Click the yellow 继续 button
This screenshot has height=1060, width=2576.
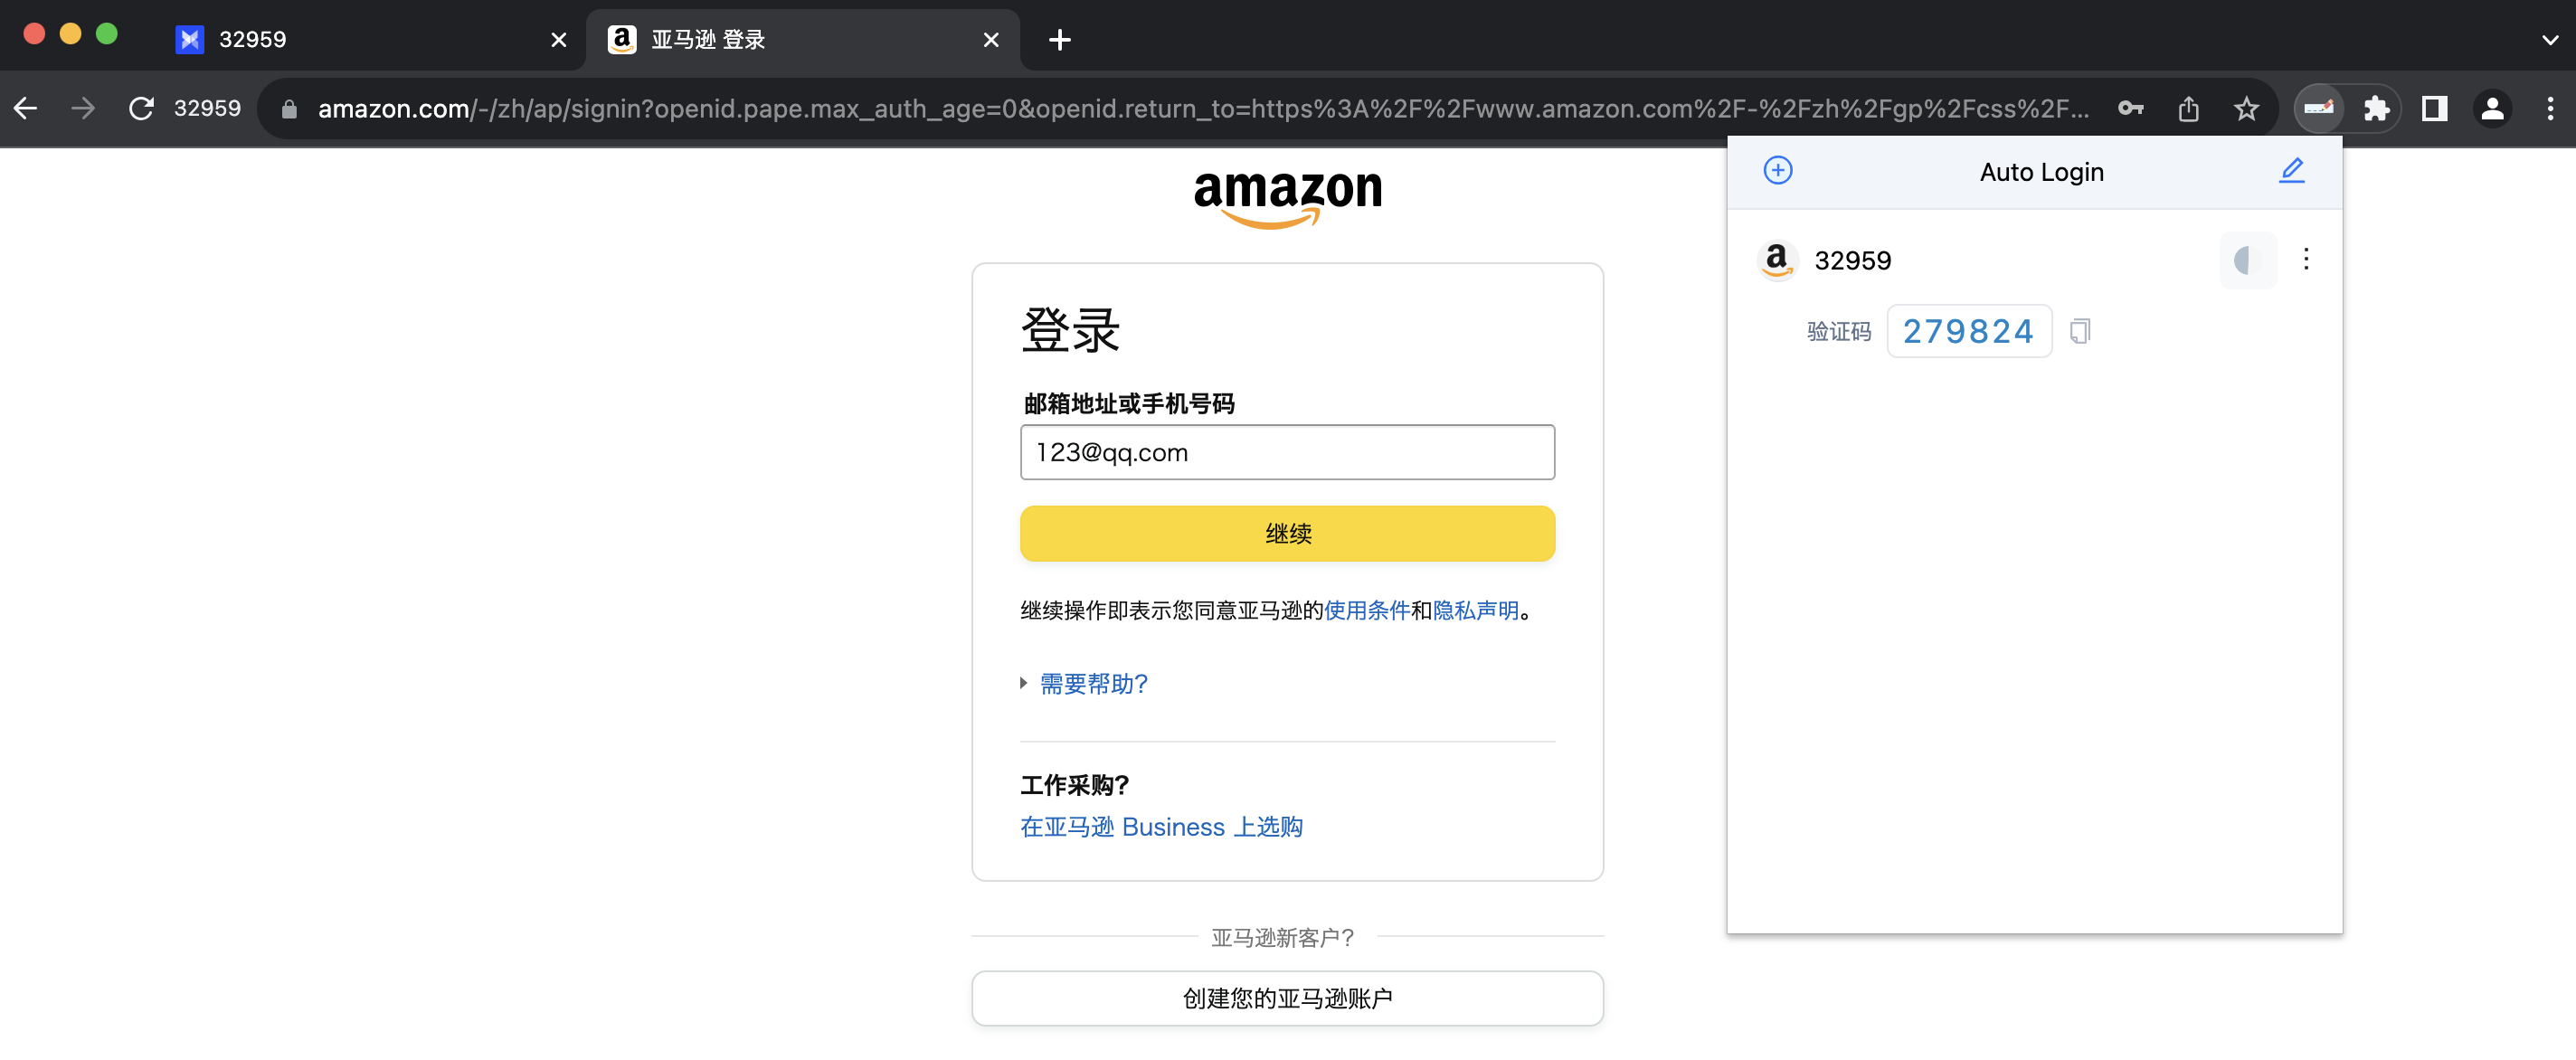1287,533
